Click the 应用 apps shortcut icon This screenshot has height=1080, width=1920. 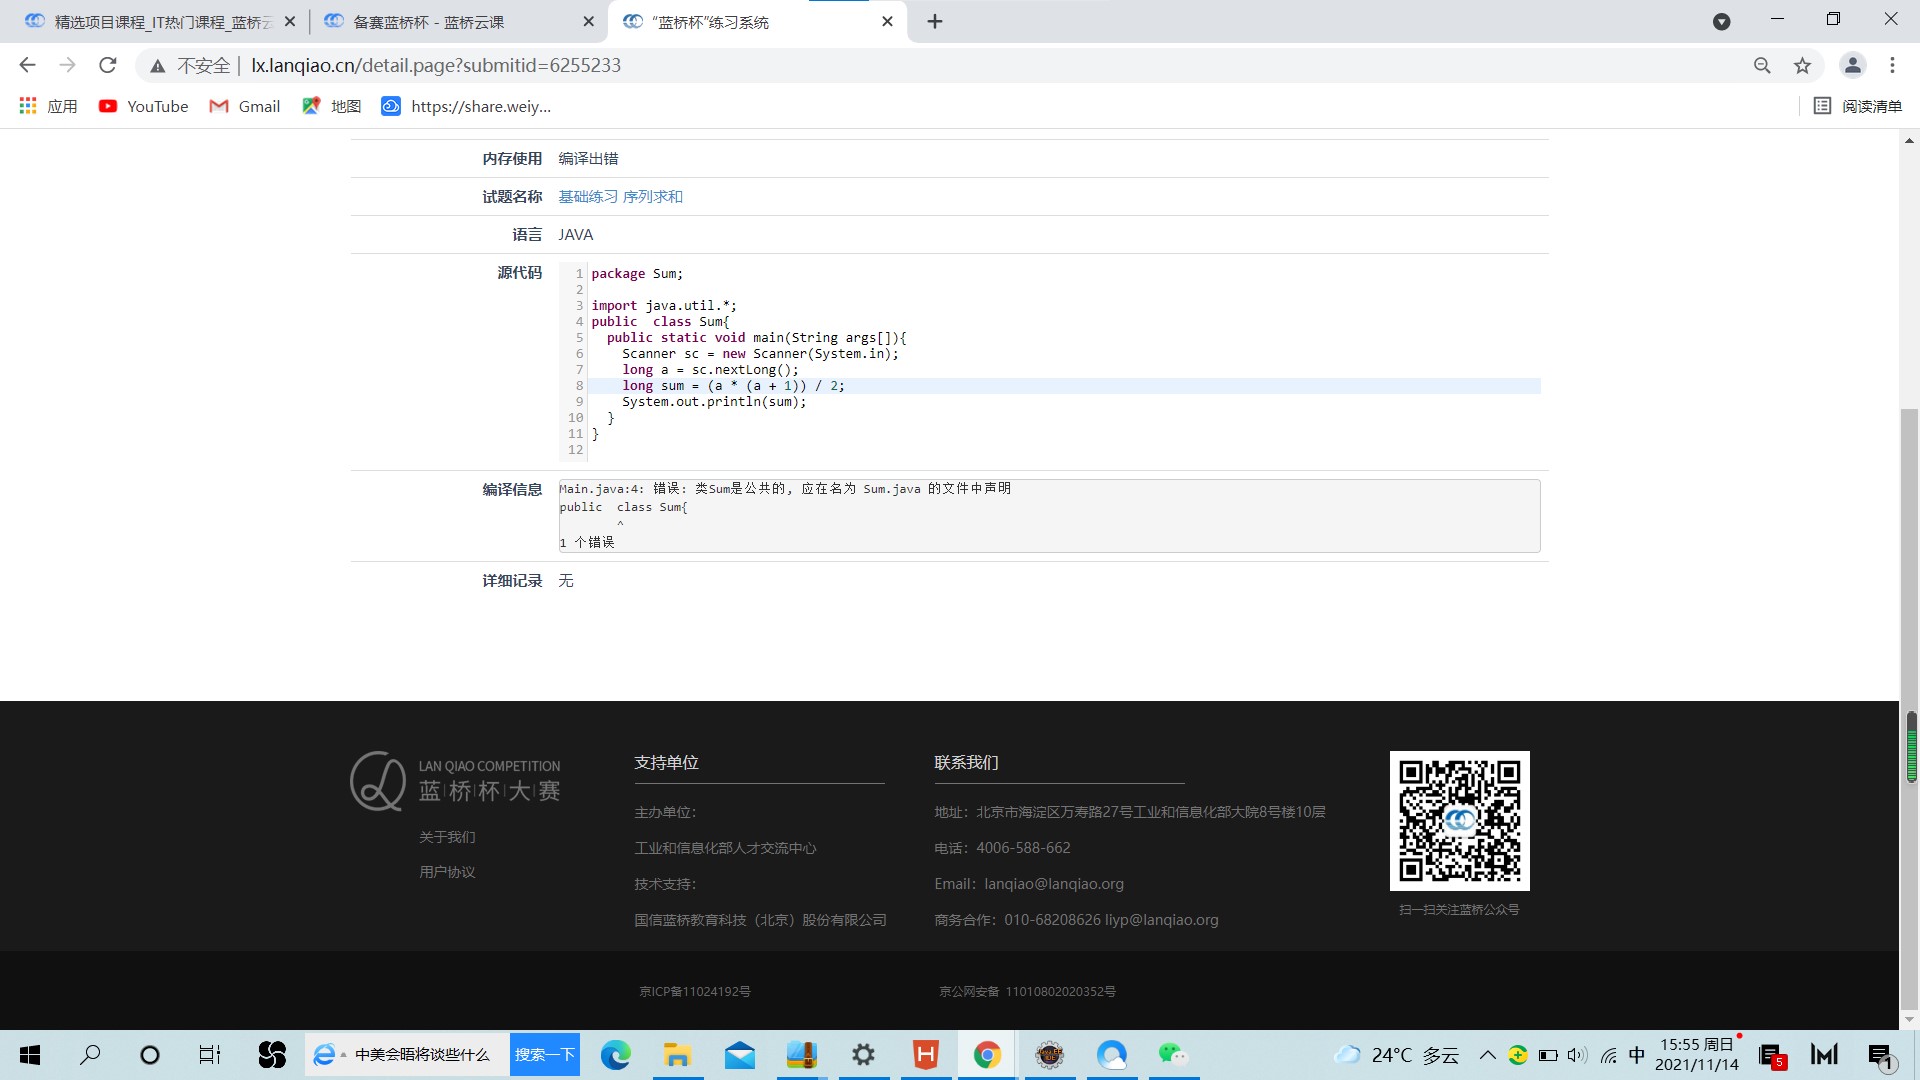(x=27, y=106)
